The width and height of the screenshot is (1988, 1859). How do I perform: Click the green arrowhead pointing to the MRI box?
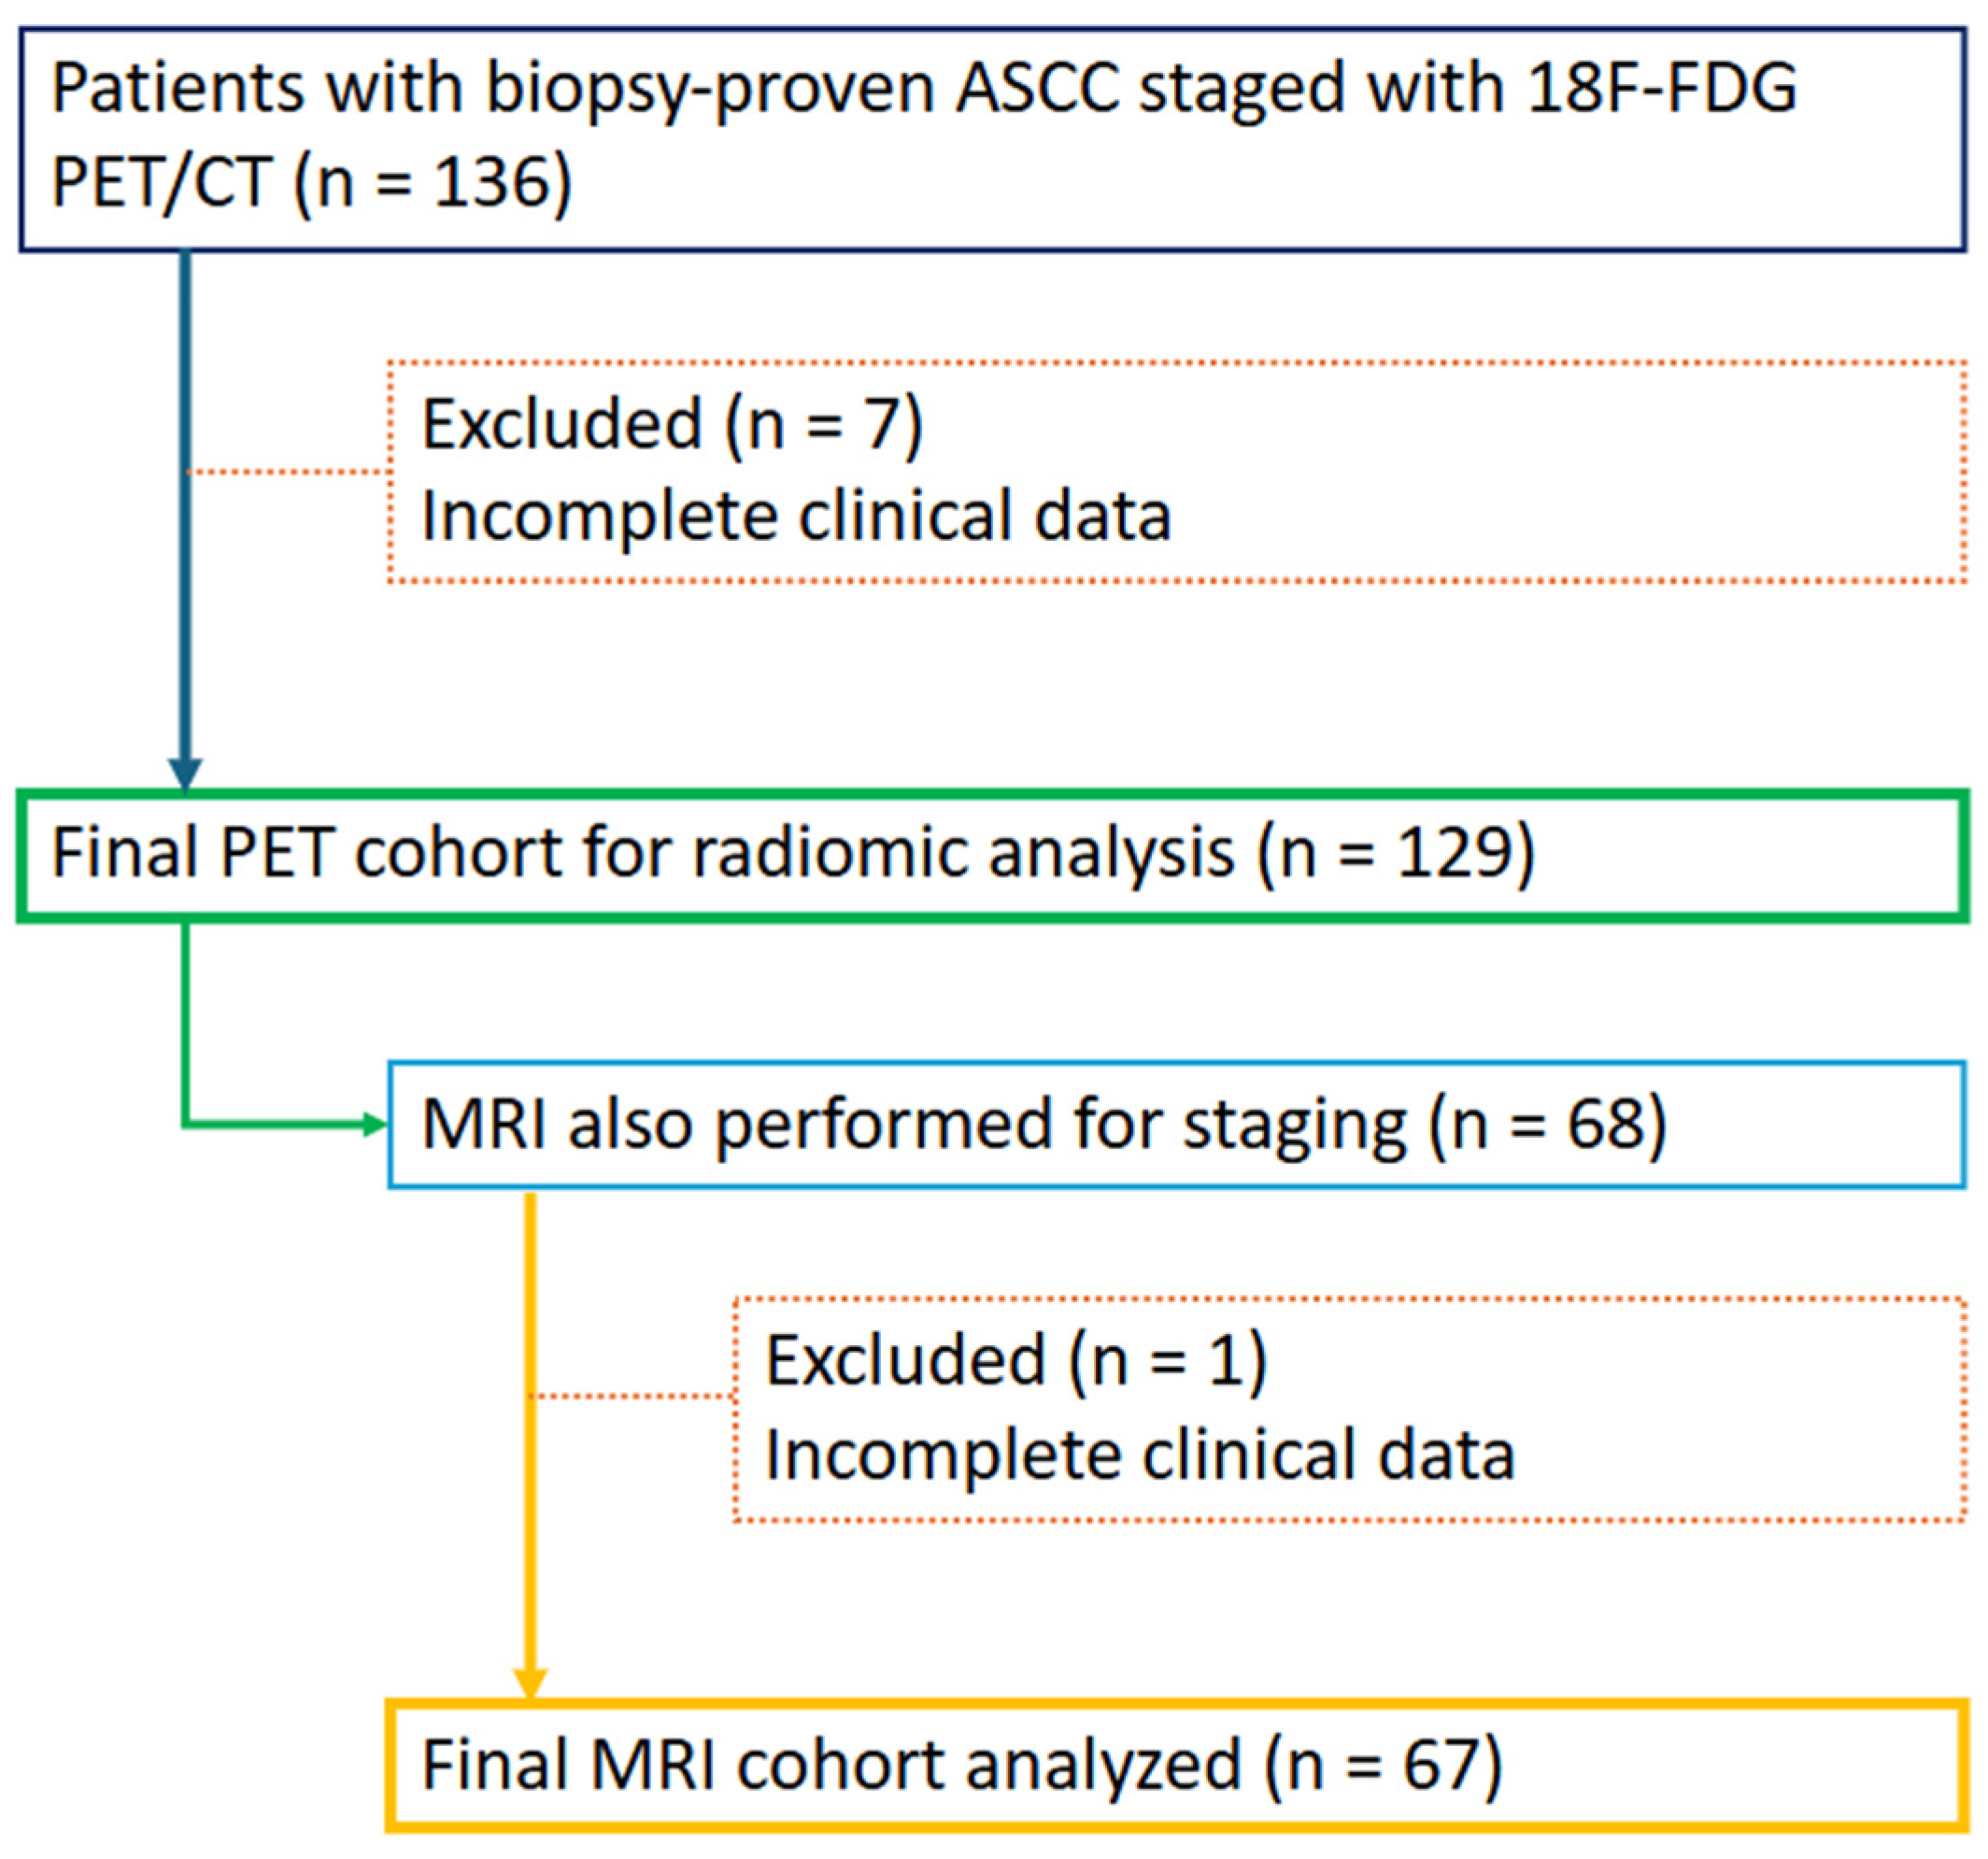pyautogui.click(x=374, y=1126)
